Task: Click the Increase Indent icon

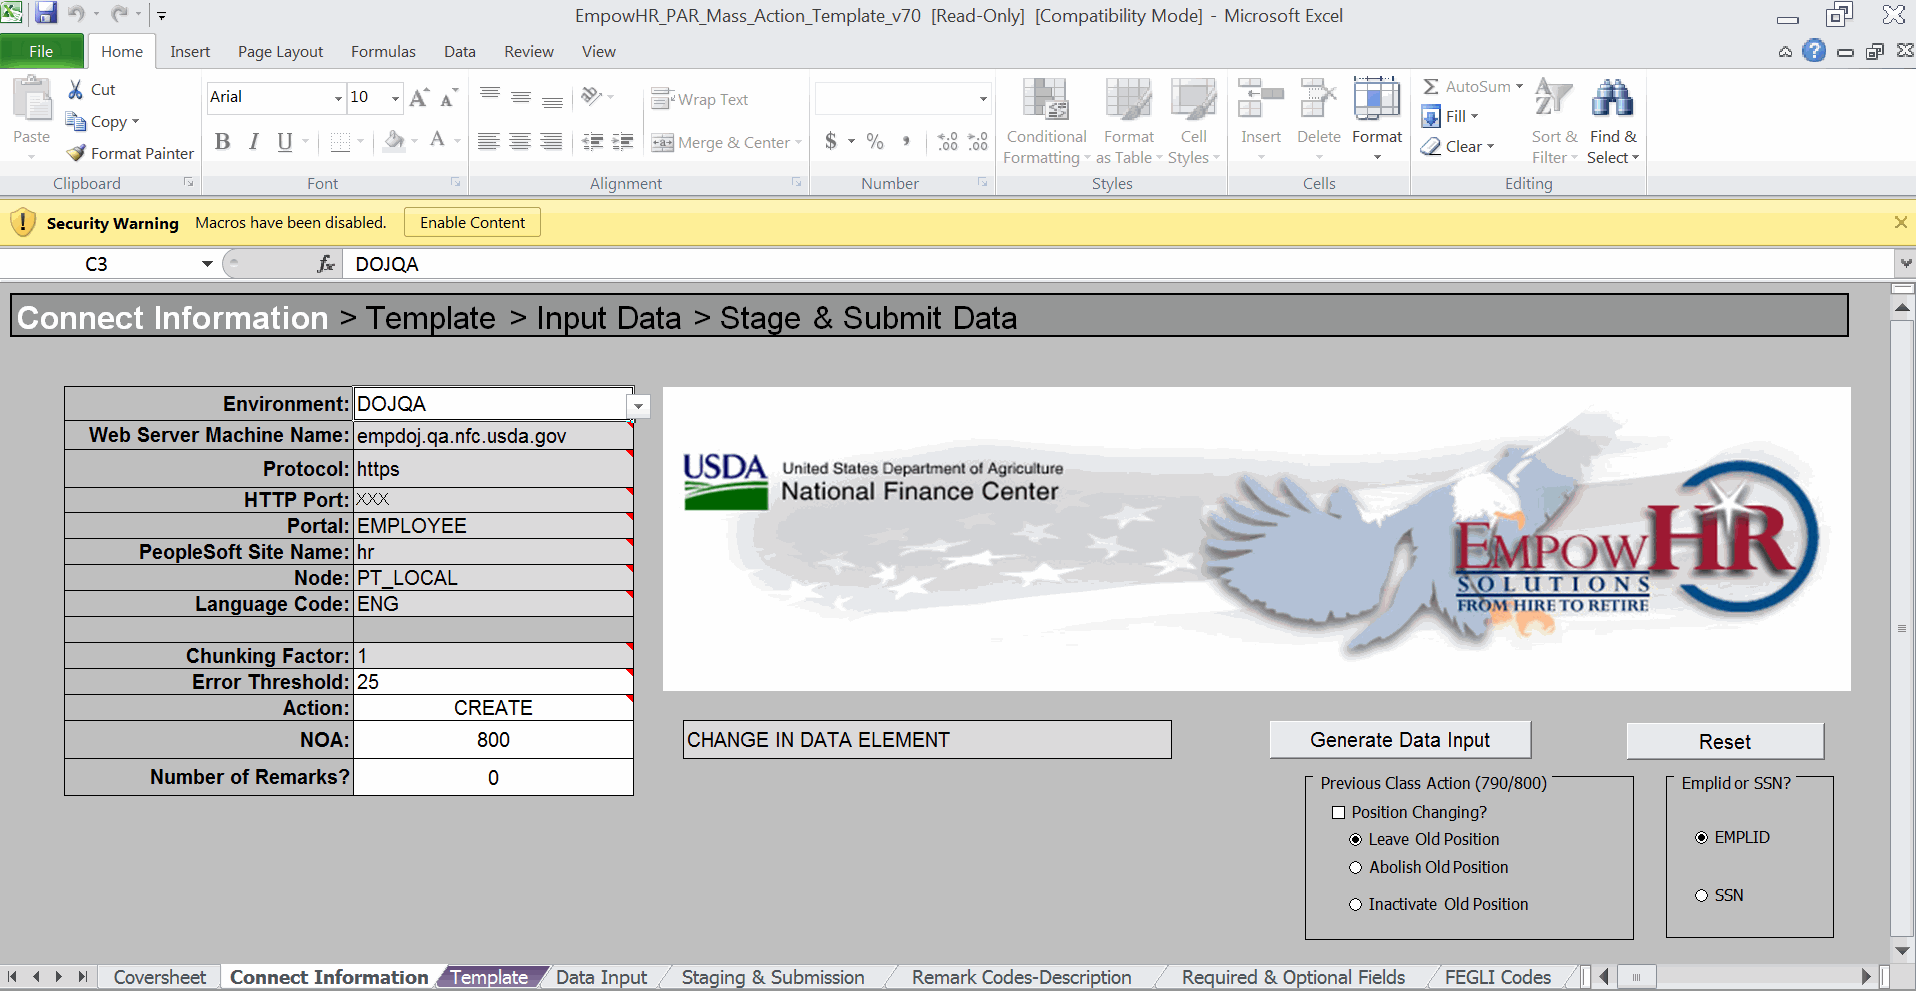Action: (x=623, y=142)
